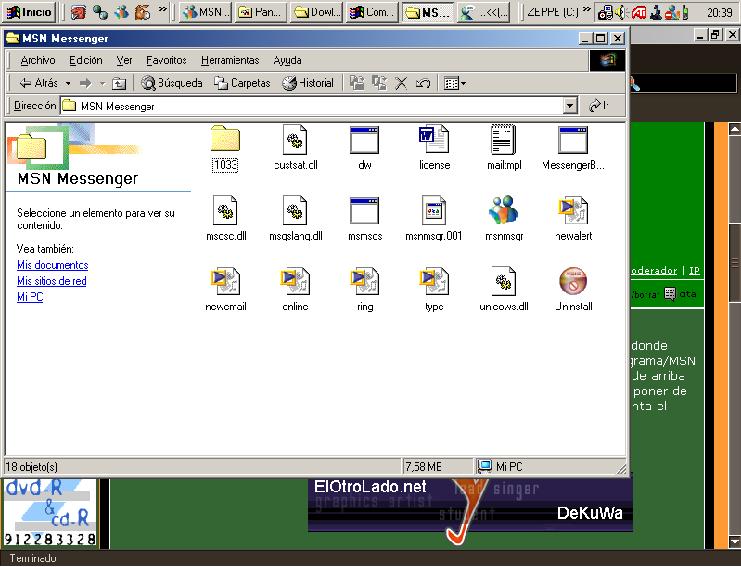This screenshot has height=567, width=741.
Task: Expand the quick launch chevron
Action: pos(162,10)
